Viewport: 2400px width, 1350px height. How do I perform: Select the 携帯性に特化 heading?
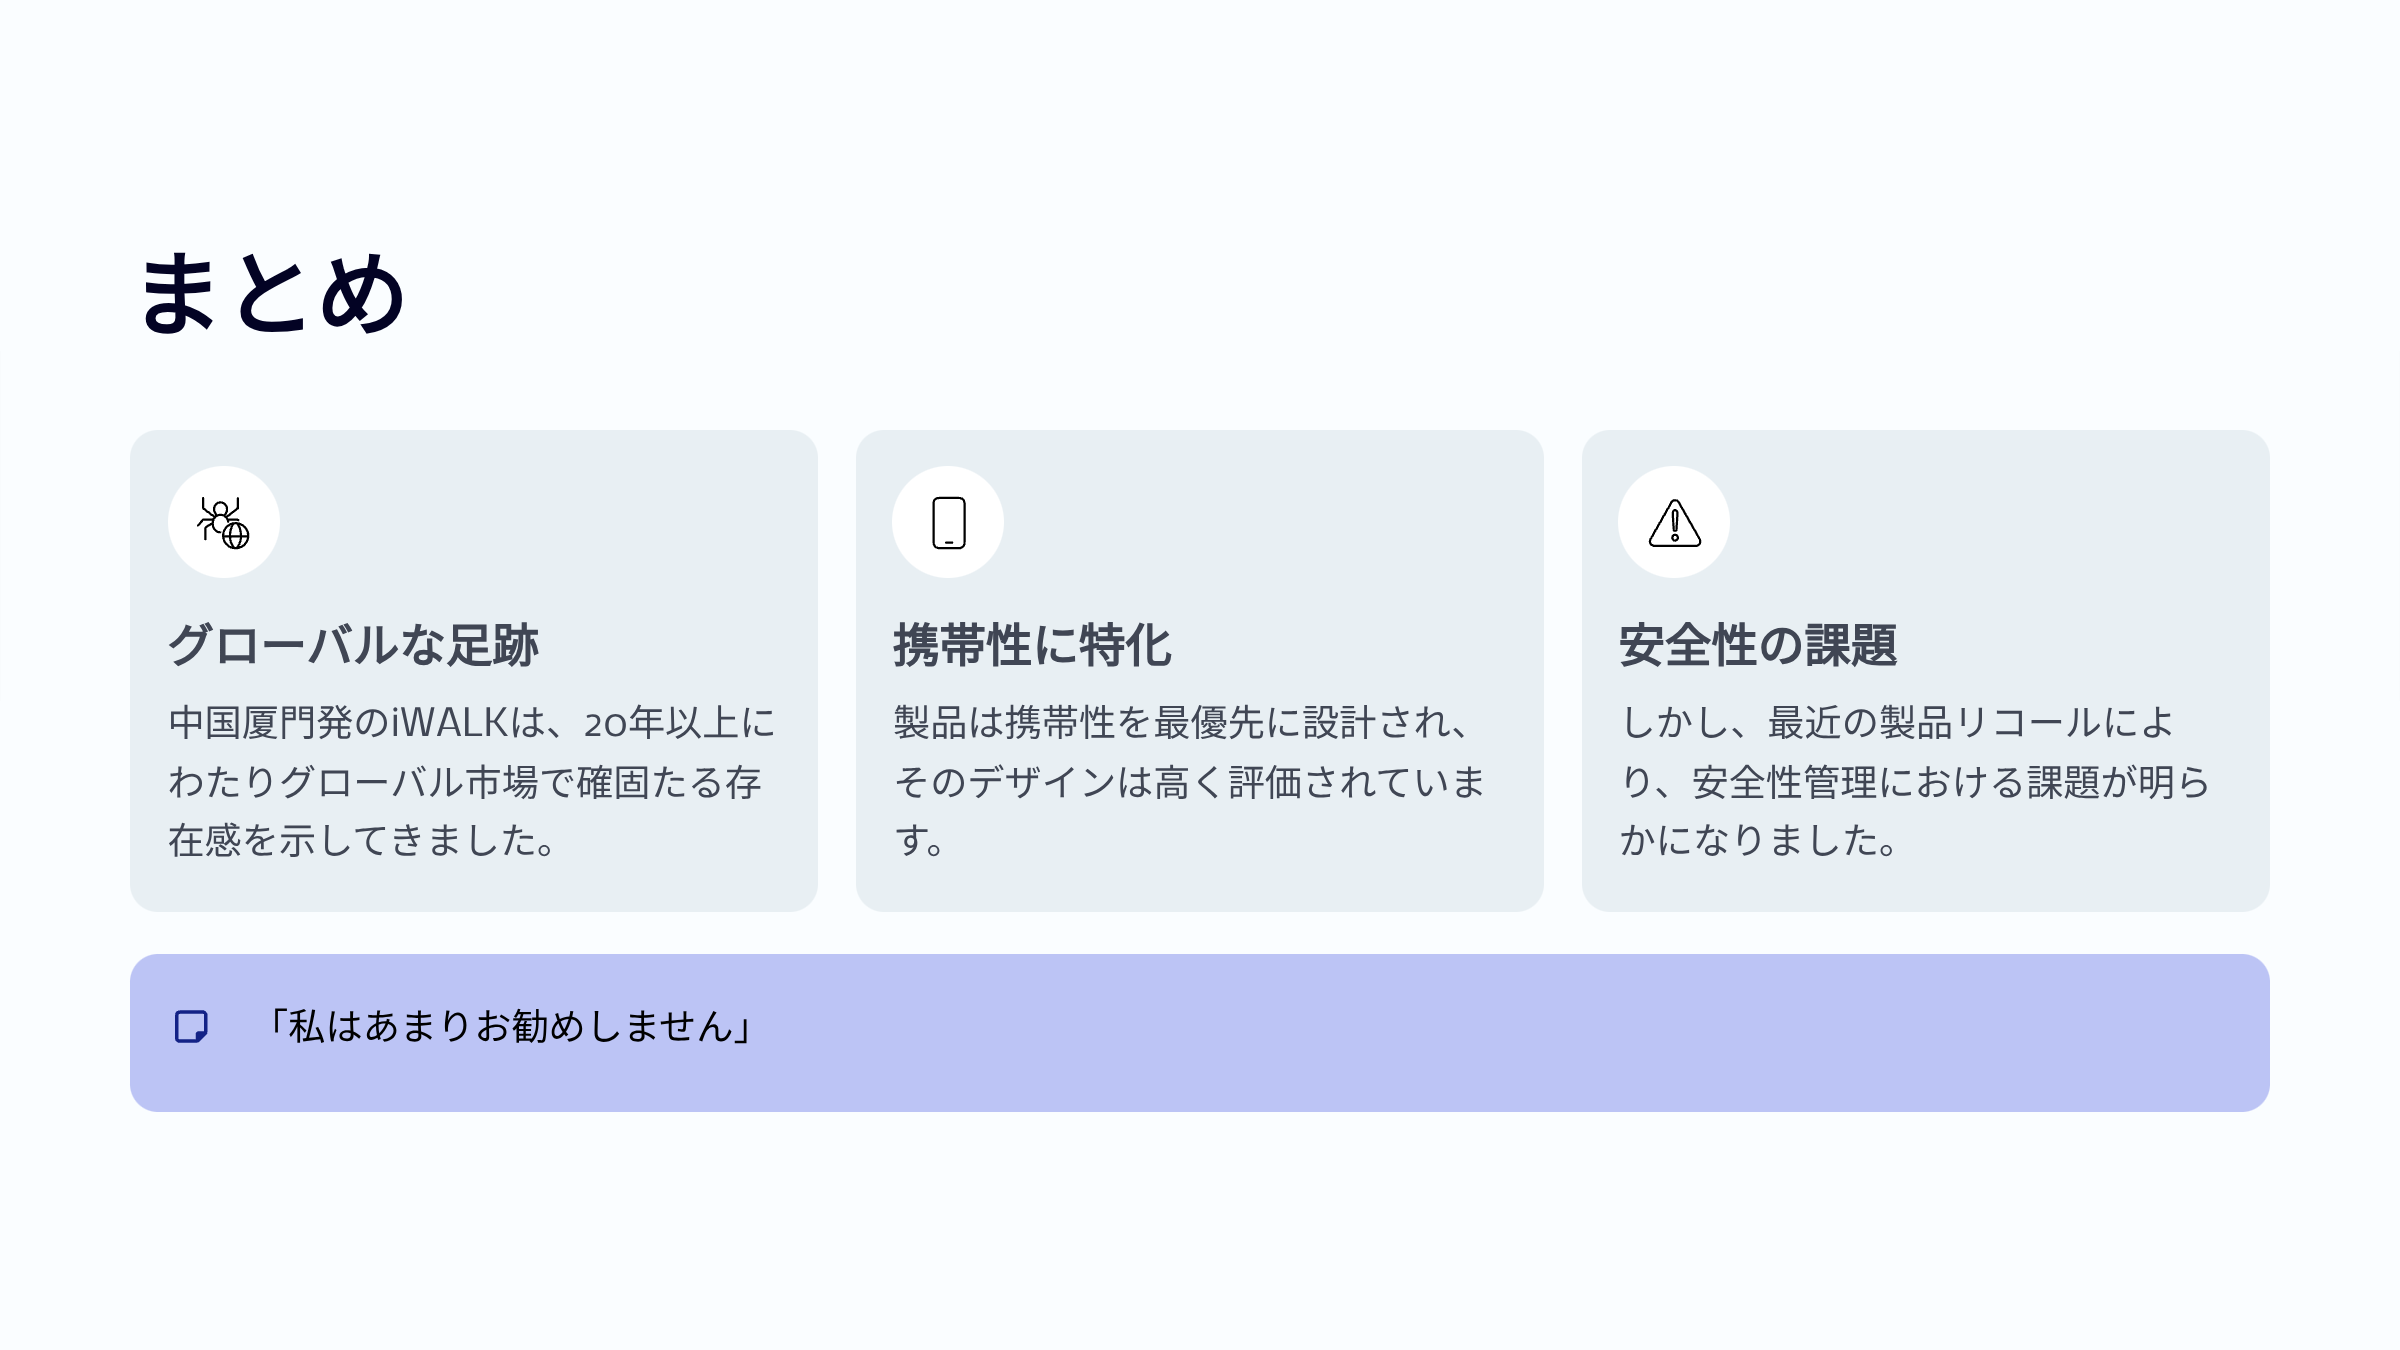(x=1032, y=645)
